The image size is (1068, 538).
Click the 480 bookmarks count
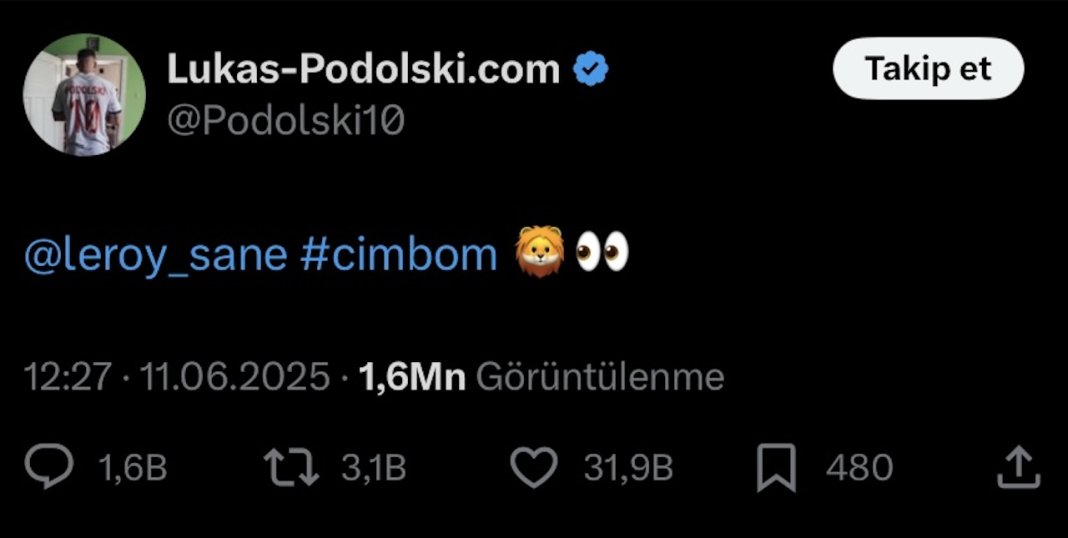tap(859, 468)
